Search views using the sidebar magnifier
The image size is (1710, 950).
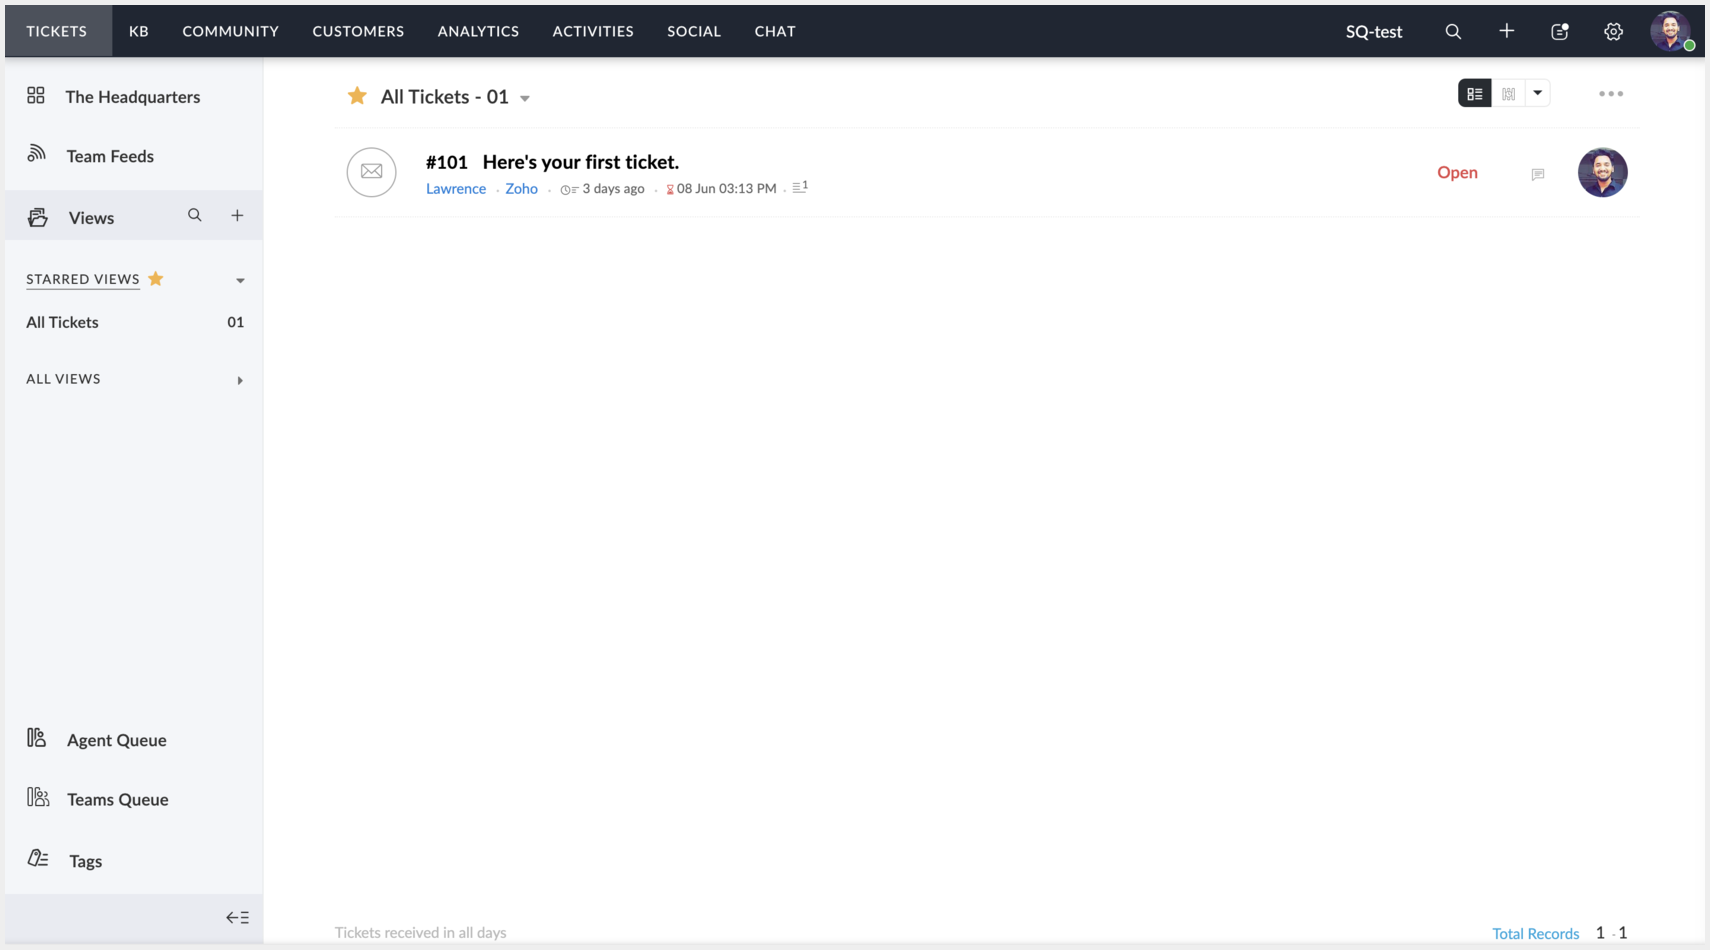[x=195, y=215]
